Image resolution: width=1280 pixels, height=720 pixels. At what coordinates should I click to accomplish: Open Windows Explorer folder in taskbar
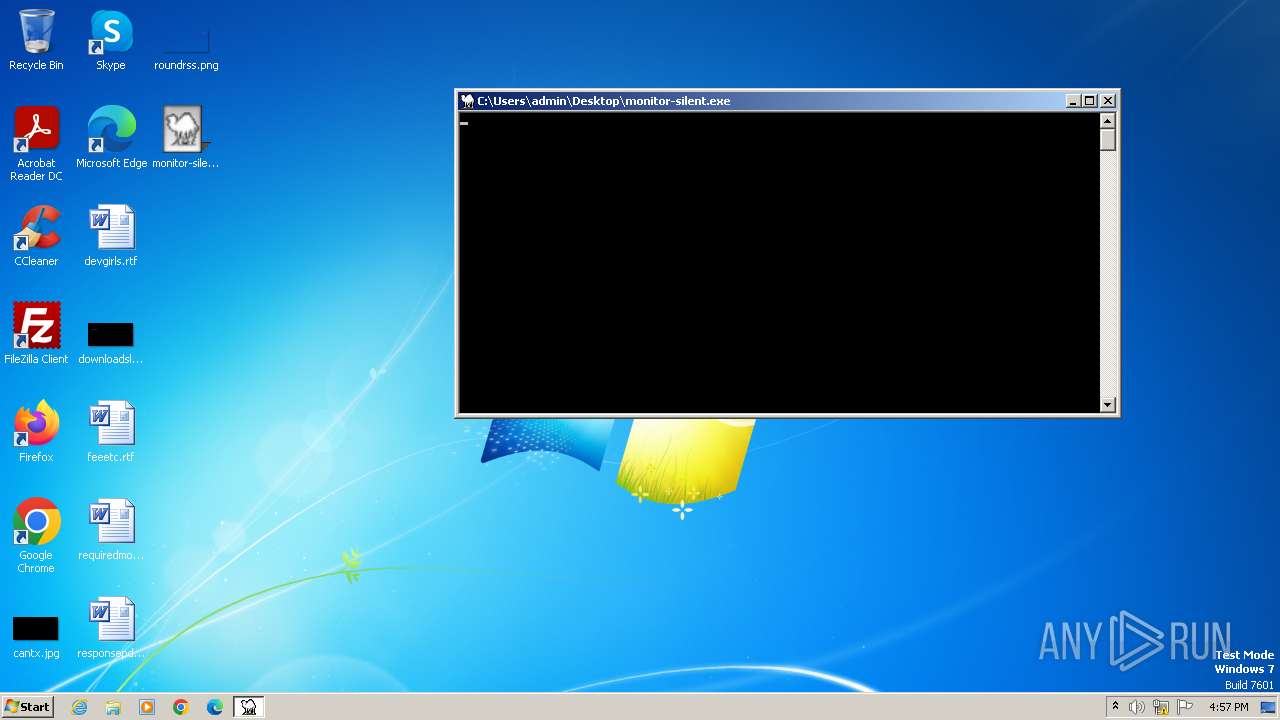[x=113, y=707]
